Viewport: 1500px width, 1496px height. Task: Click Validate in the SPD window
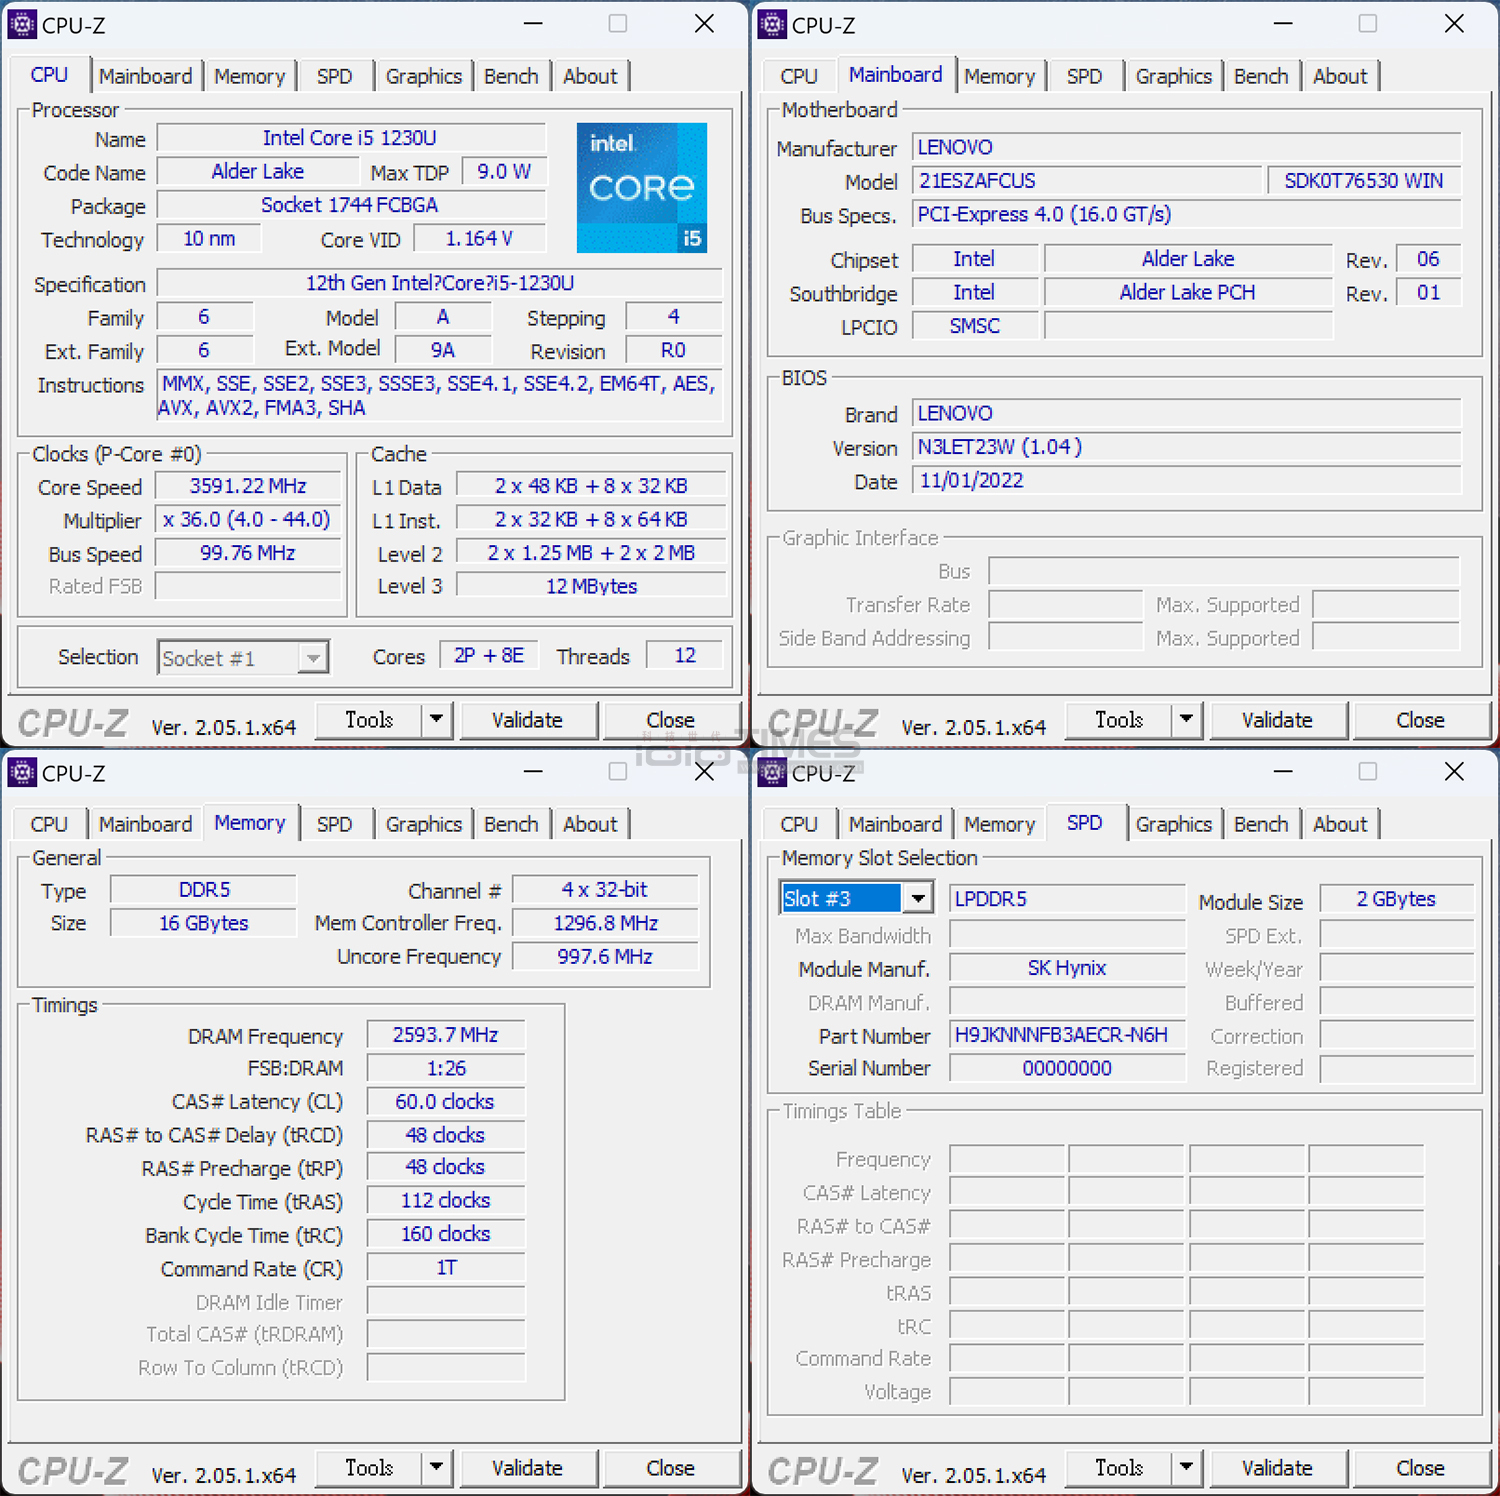[1277, 1468]
